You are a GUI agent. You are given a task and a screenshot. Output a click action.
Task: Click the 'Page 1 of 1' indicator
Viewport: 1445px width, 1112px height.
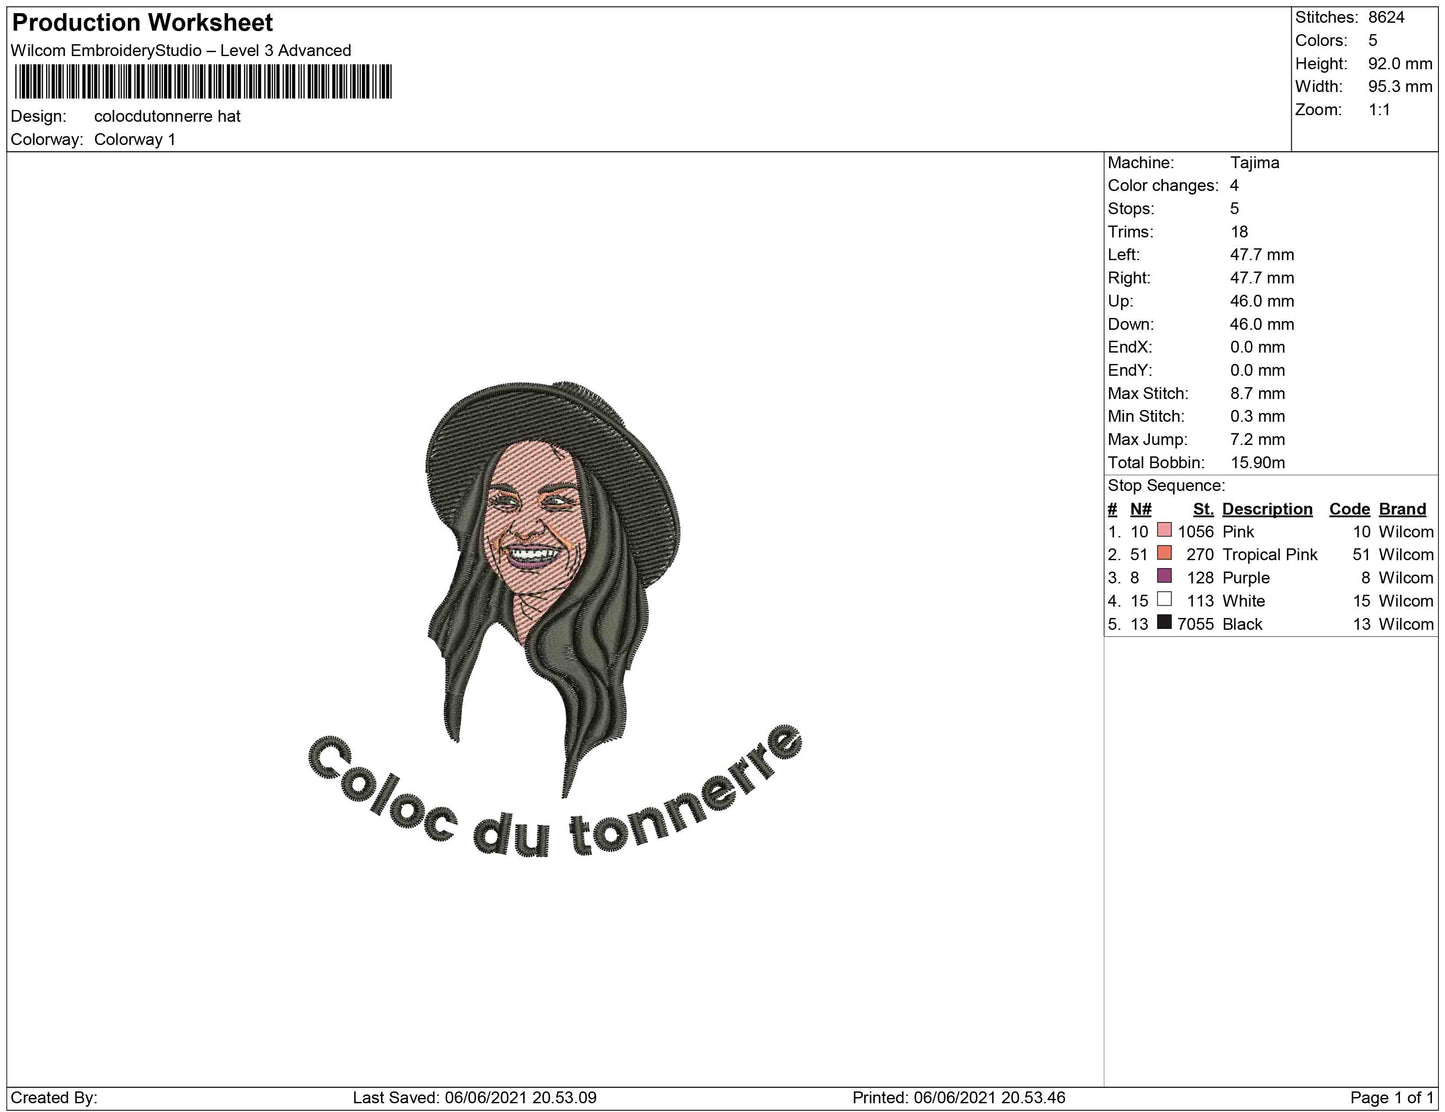pos(1391,1097)
